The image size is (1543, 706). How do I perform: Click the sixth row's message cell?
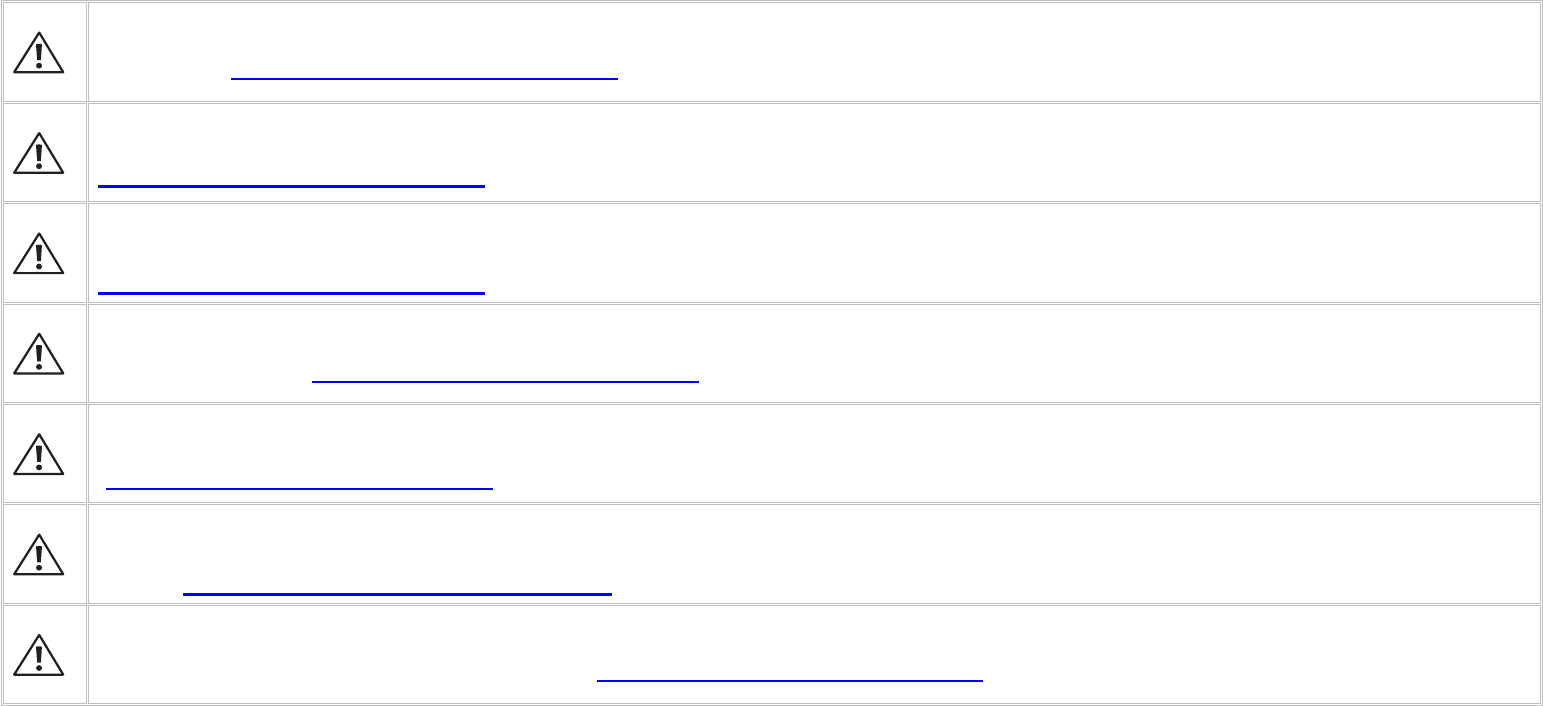1000,542
